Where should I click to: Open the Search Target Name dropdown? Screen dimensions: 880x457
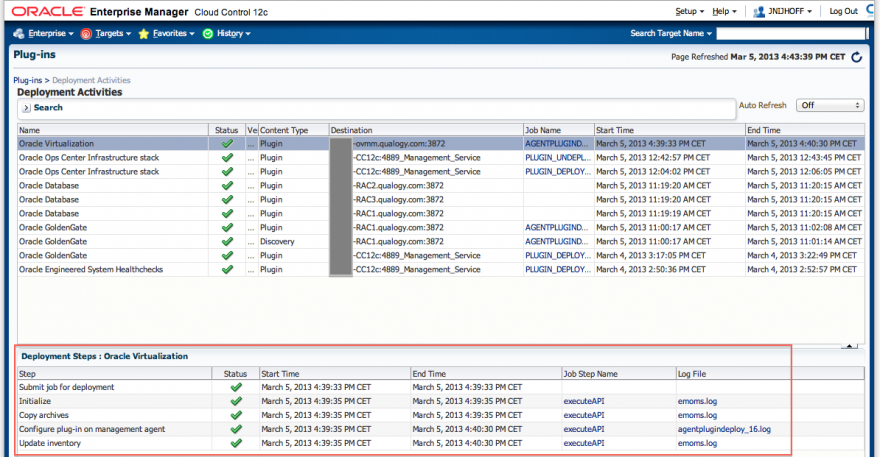coord(671,34)
